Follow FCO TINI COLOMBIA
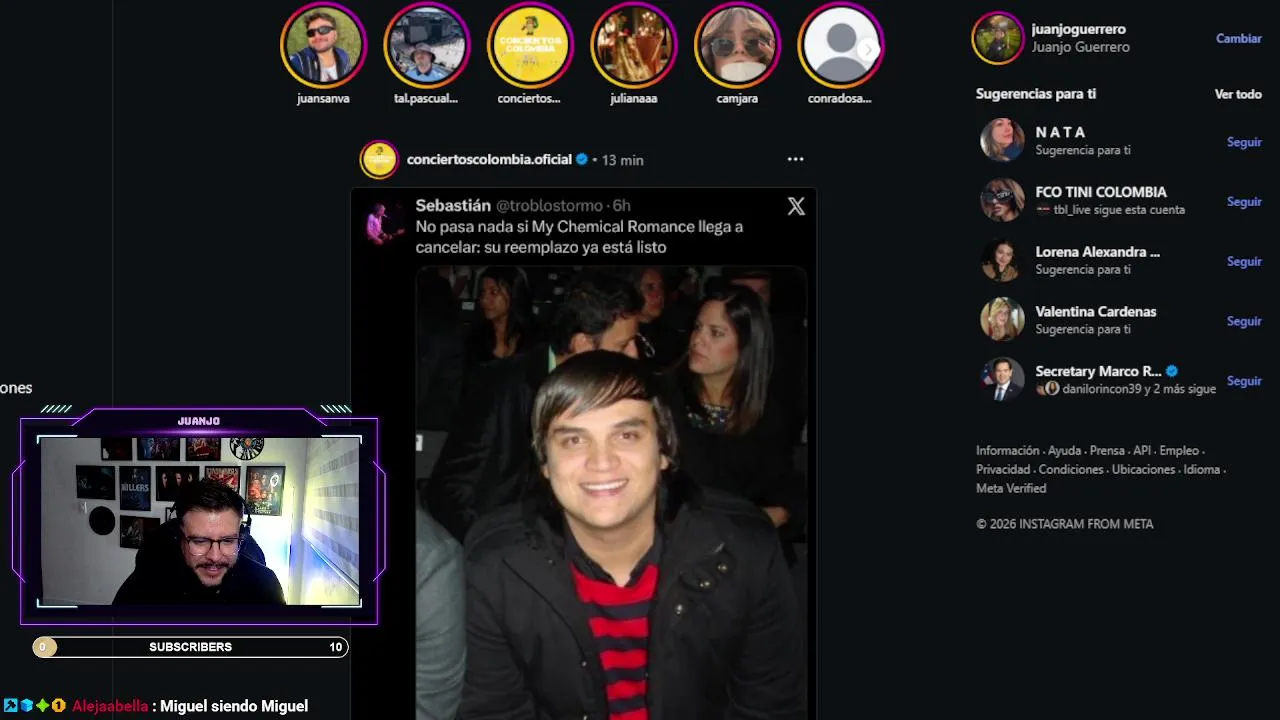Viewport: 1280px width, 720px height. click(x=1244, y=201)
